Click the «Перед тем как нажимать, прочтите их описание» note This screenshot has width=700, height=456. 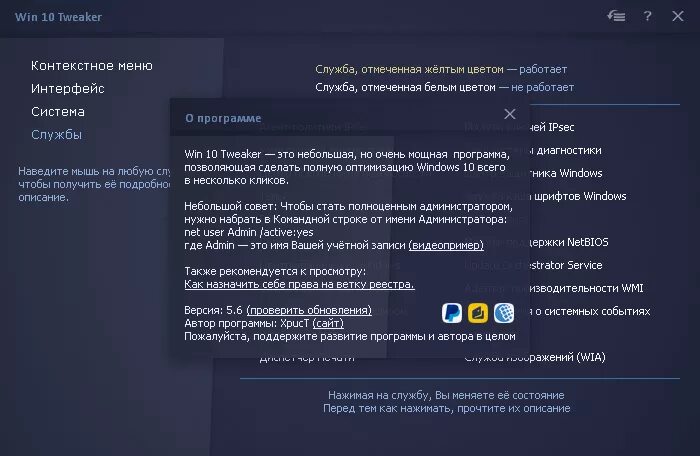[447, 408]
